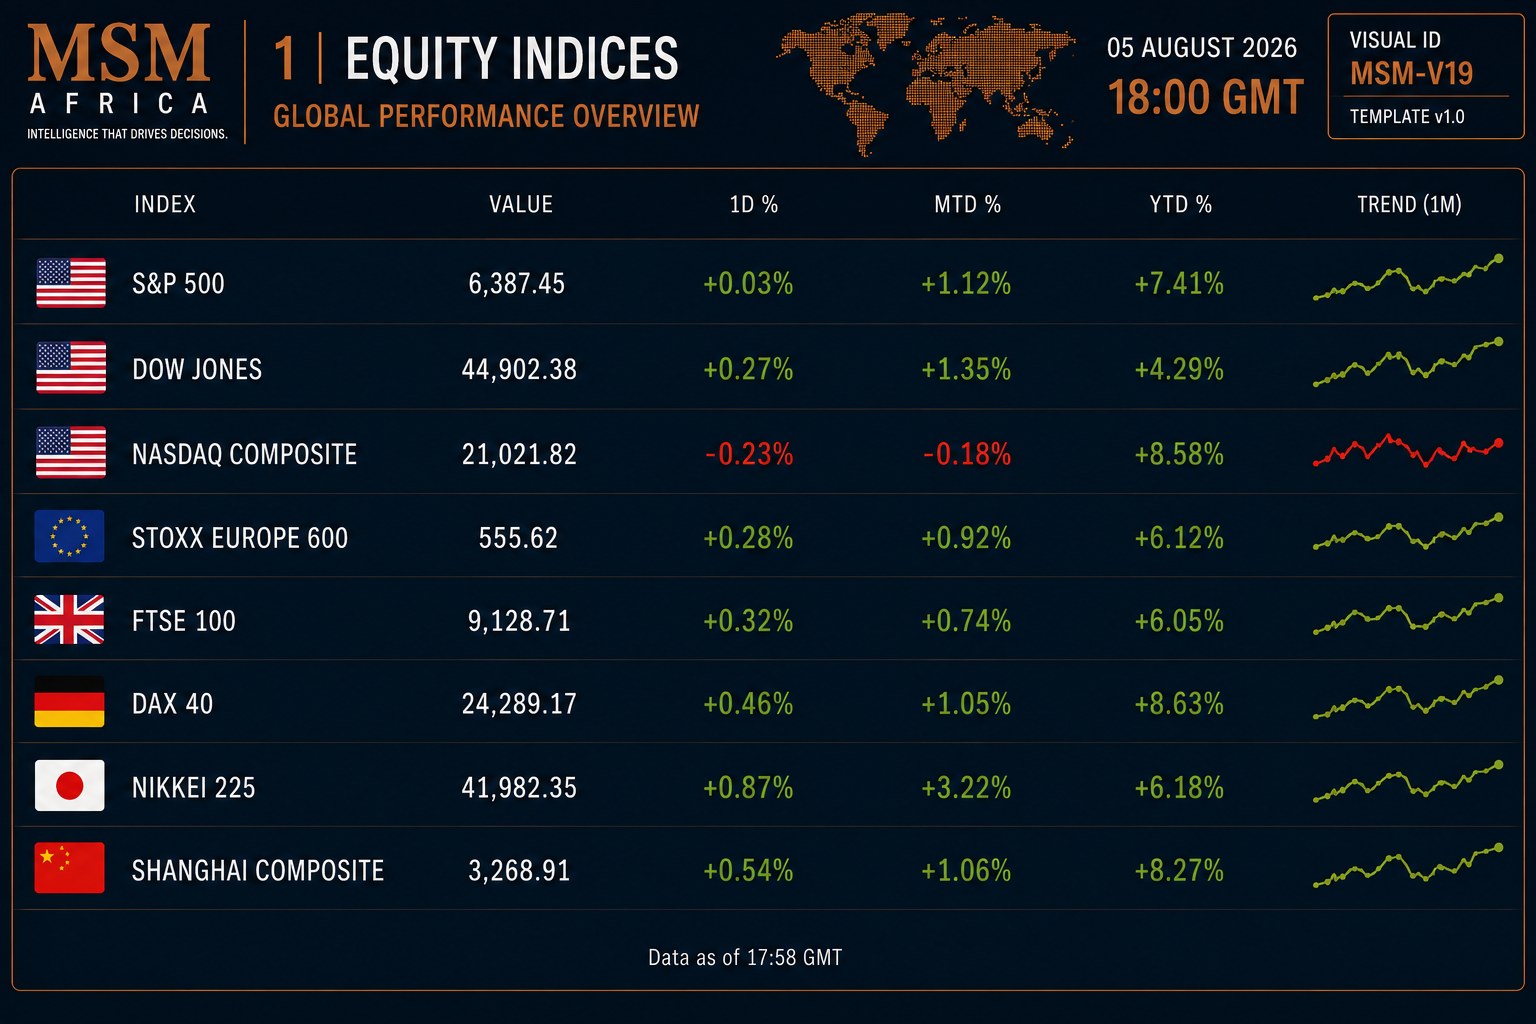Click the US flag beside NASDAQ Composite

pyautogui.click(x=71, y=452)
